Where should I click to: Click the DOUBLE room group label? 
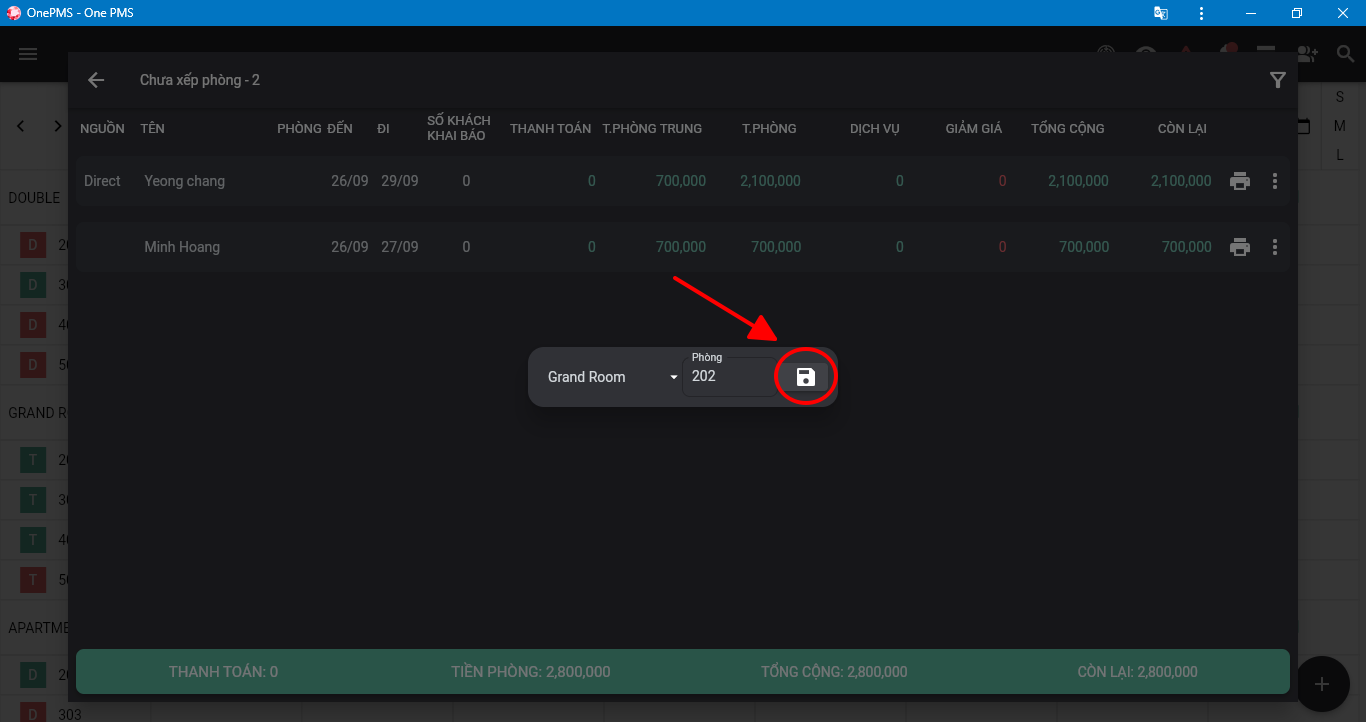(34, 198)
